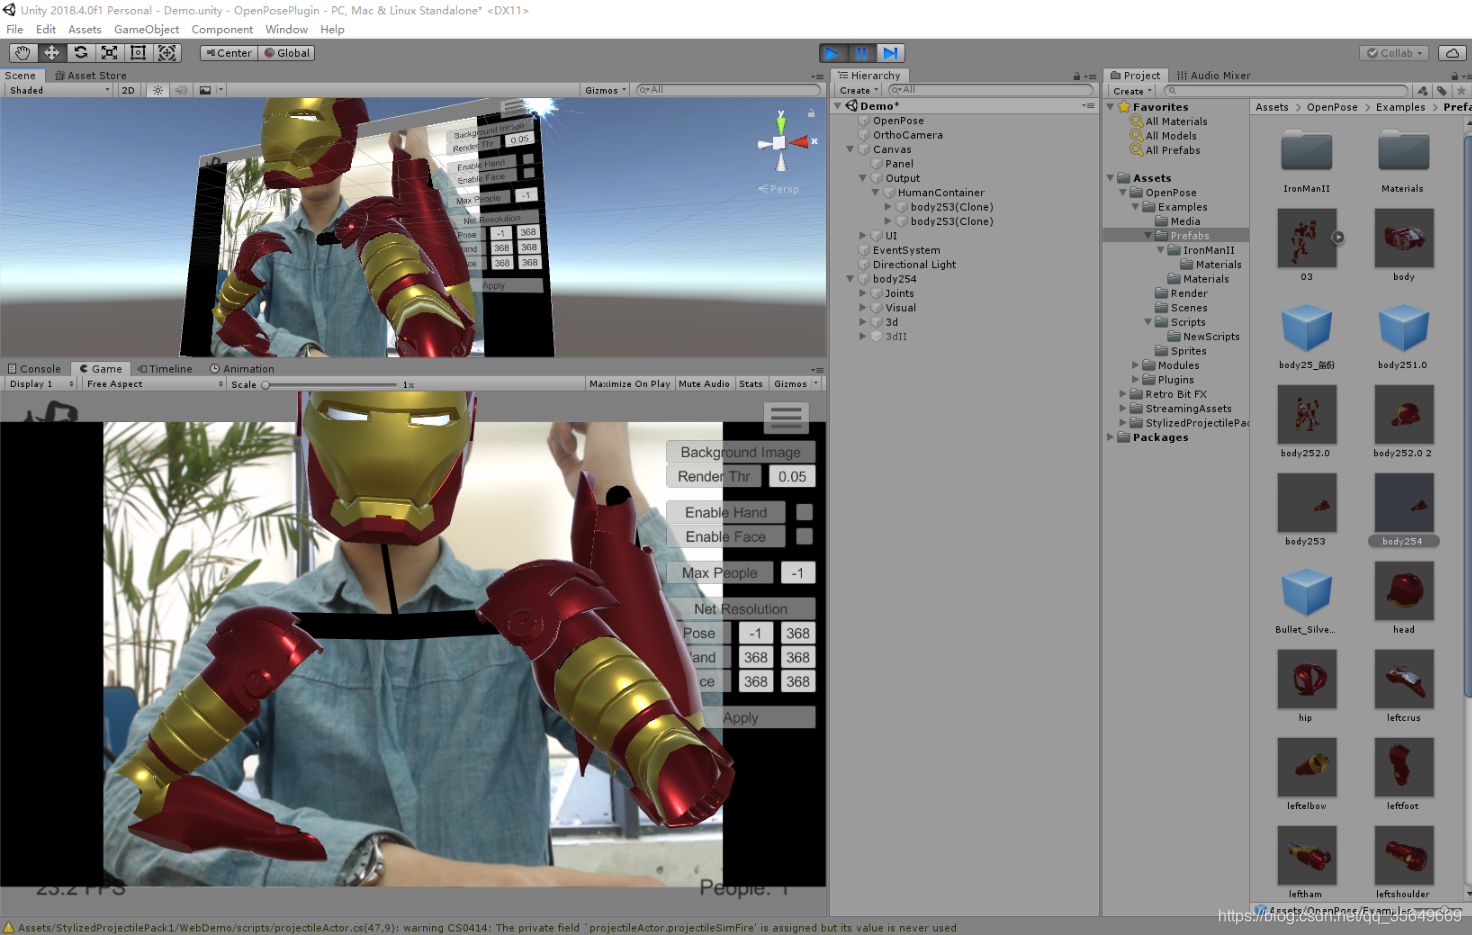Start Play mode
The height and width of the screenshot is (935, 1472).
pyautogui.click(x=832, y=53)
